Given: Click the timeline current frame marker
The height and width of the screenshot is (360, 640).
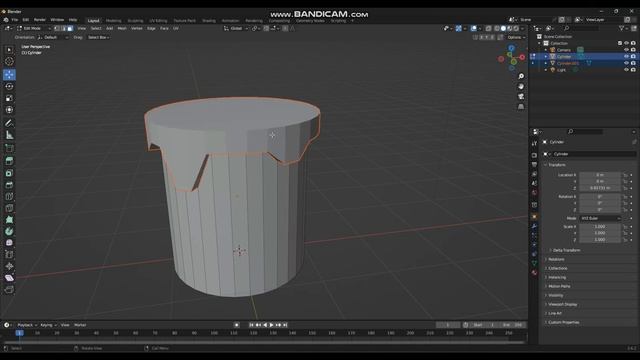Looking at the screenshot, I should (19, 333).
